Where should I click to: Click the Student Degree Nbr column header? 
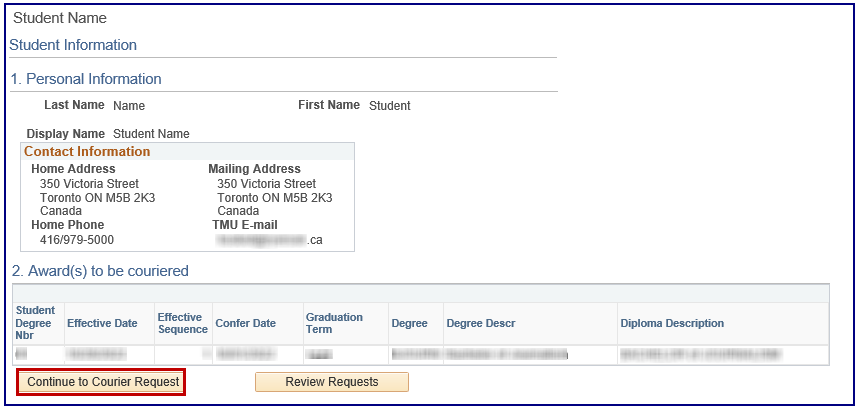35,323
